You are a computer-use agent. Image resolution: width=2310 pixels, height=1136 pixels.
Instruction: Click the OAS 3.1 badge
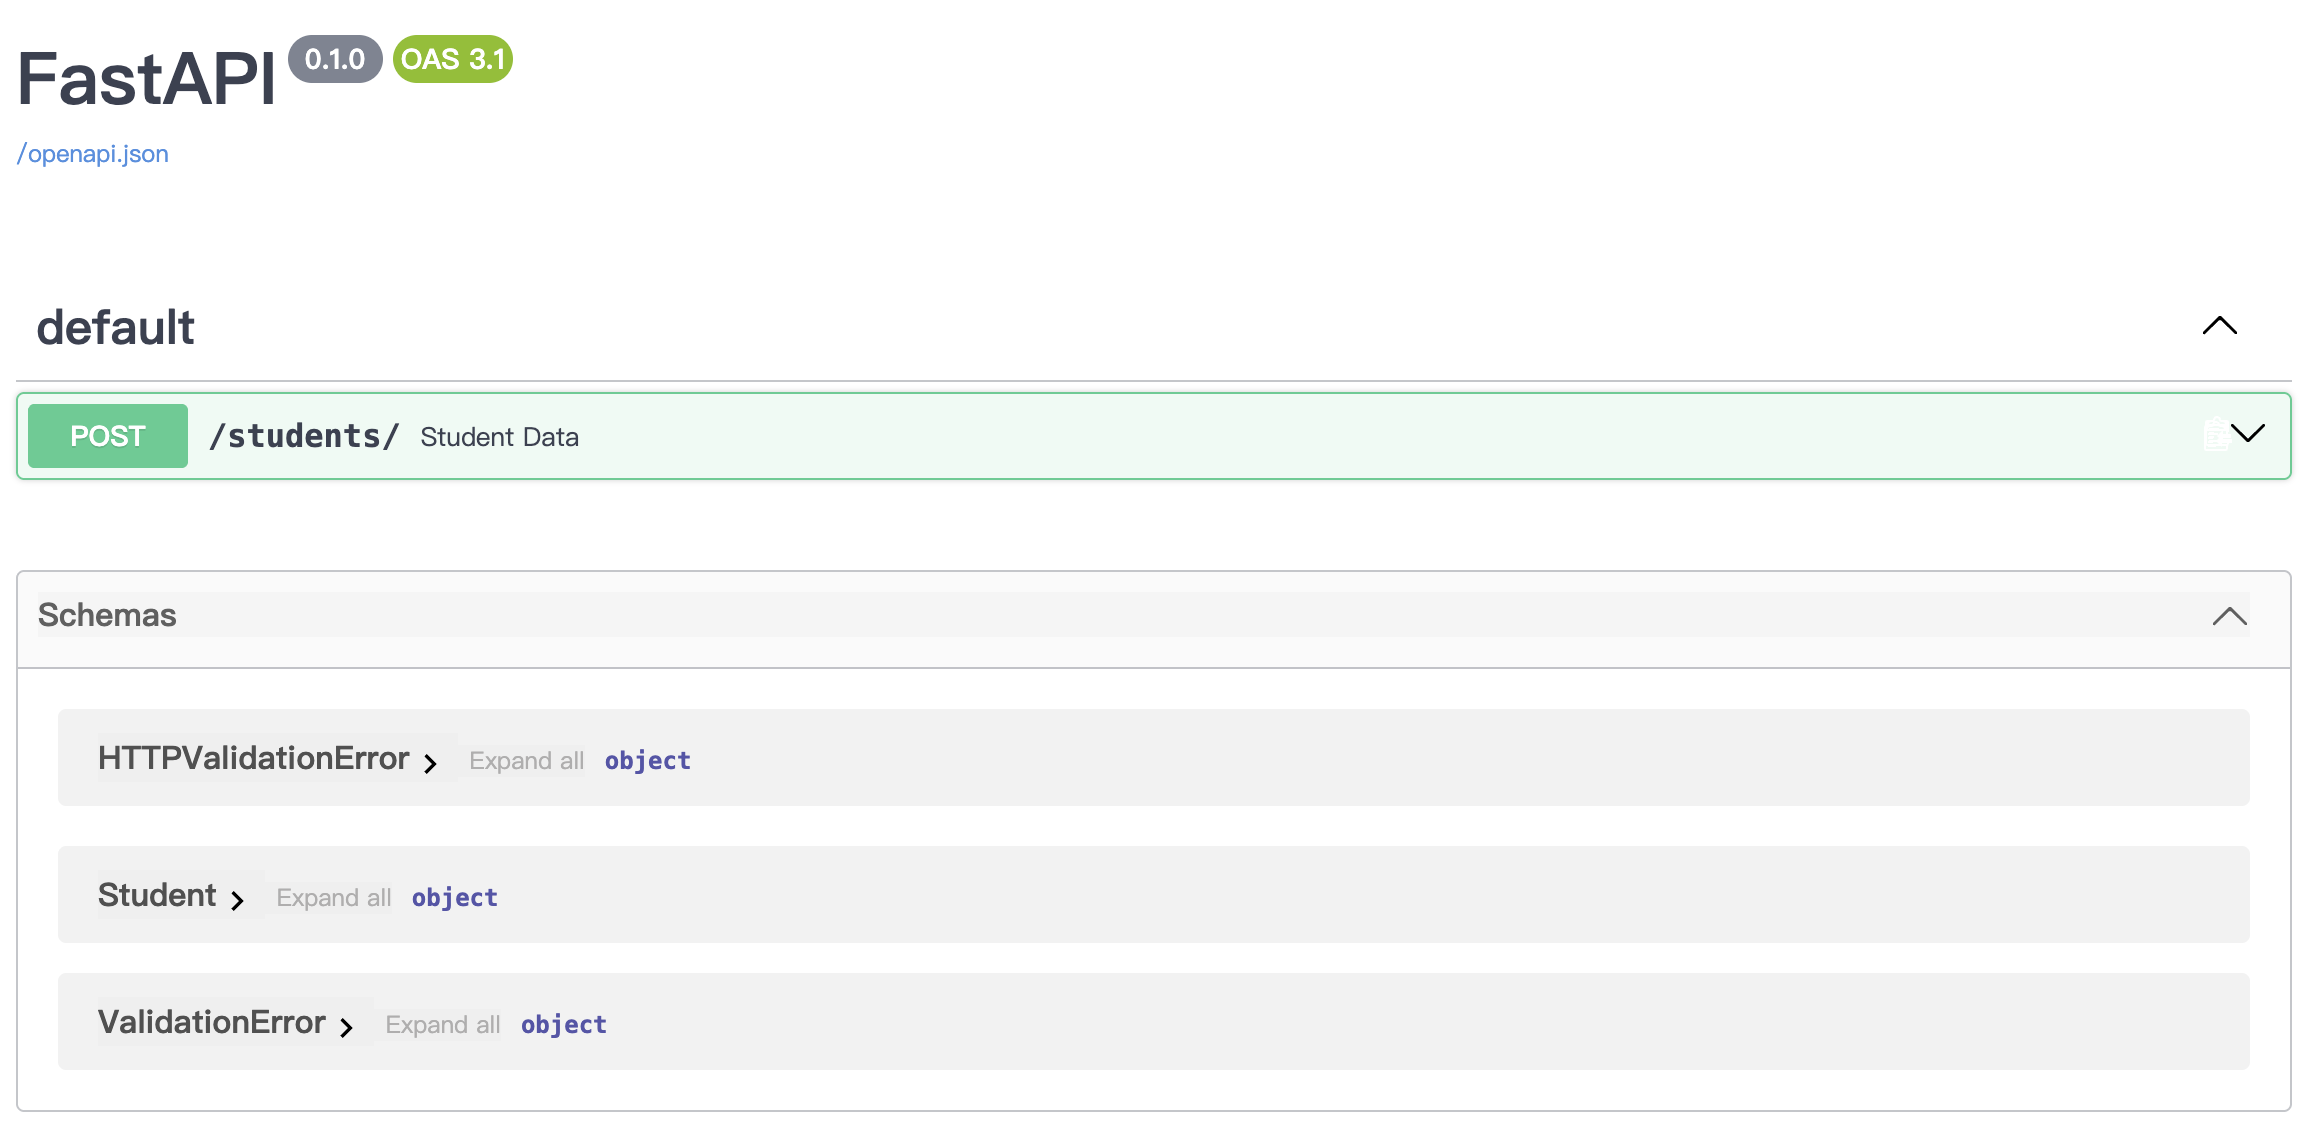point(453,59)
